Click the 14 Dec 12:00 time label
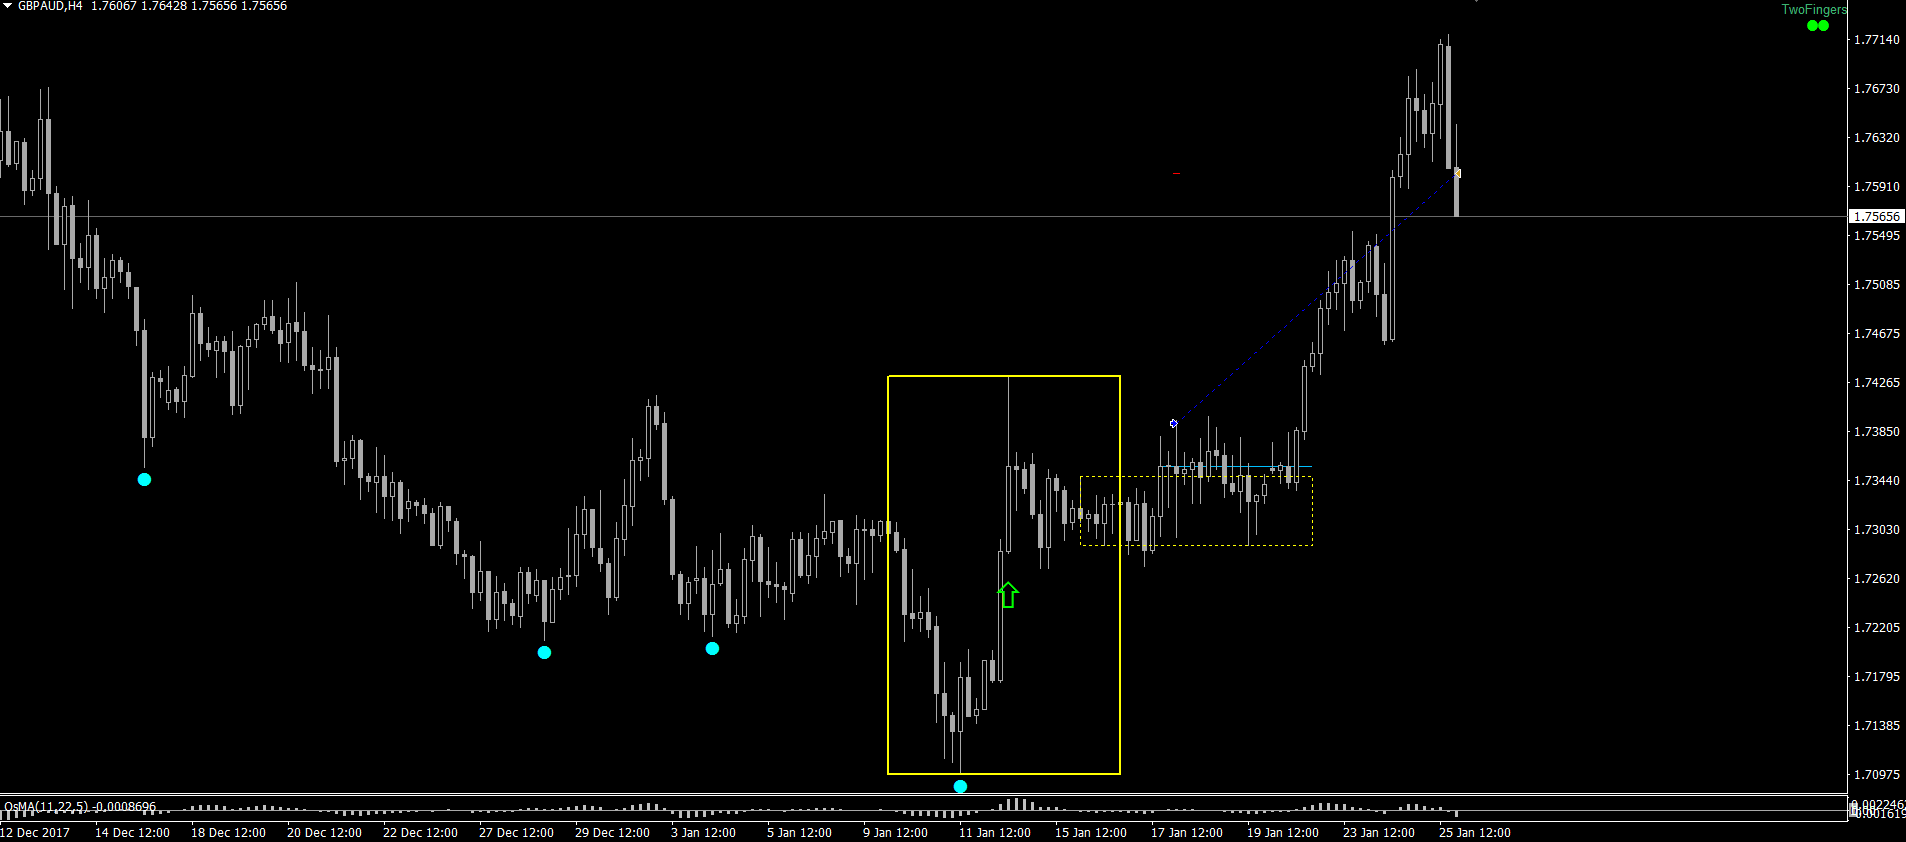Viewport: 1906px width, 842px height. click(x=132, y=833)
